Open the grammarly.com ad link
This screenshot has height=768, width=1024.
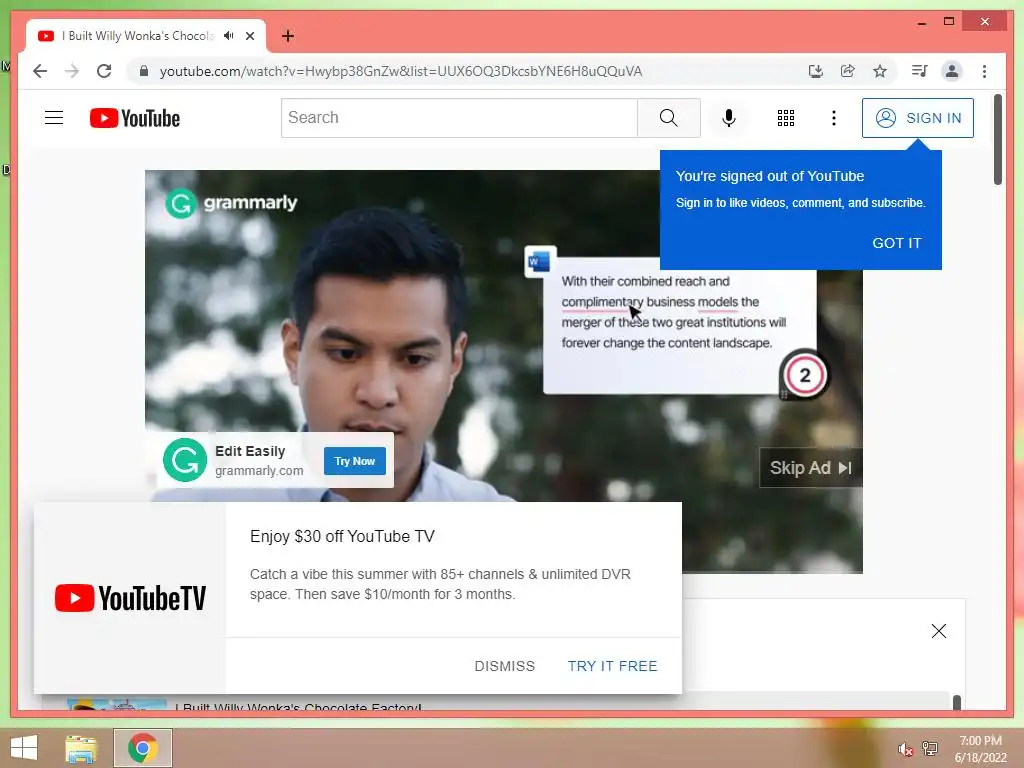click(259, 470)
